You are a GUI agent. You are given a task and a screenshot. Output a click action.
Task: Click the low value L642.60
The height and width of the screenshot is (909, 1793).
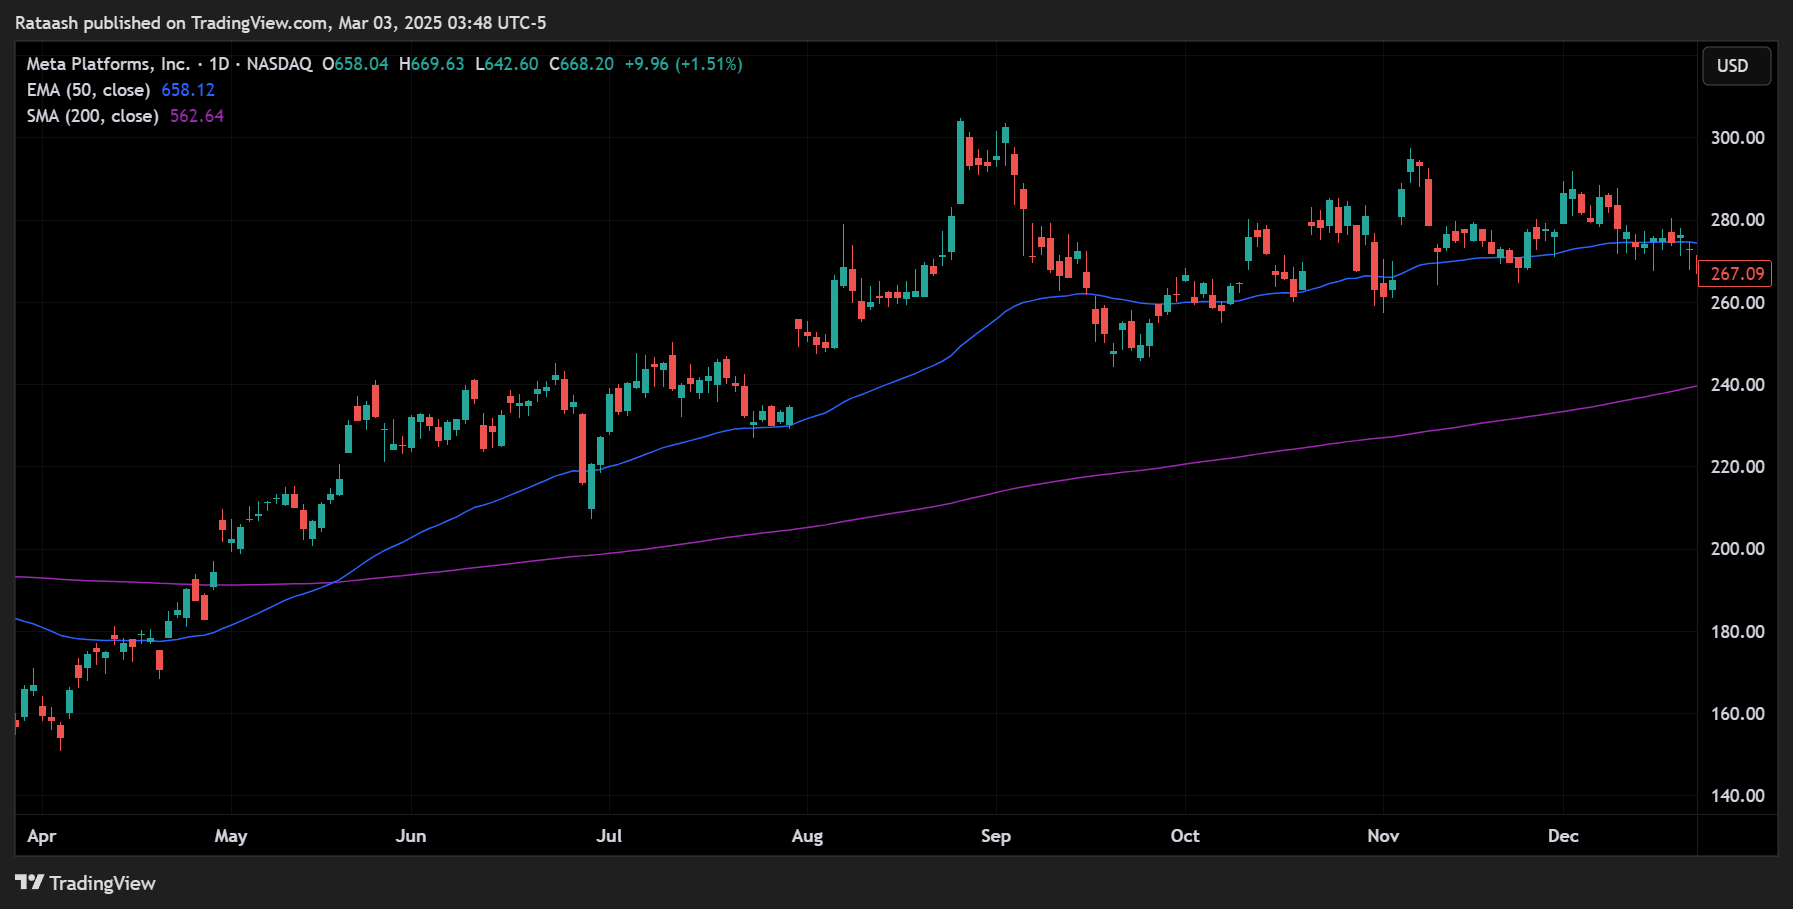click(507, 64)
